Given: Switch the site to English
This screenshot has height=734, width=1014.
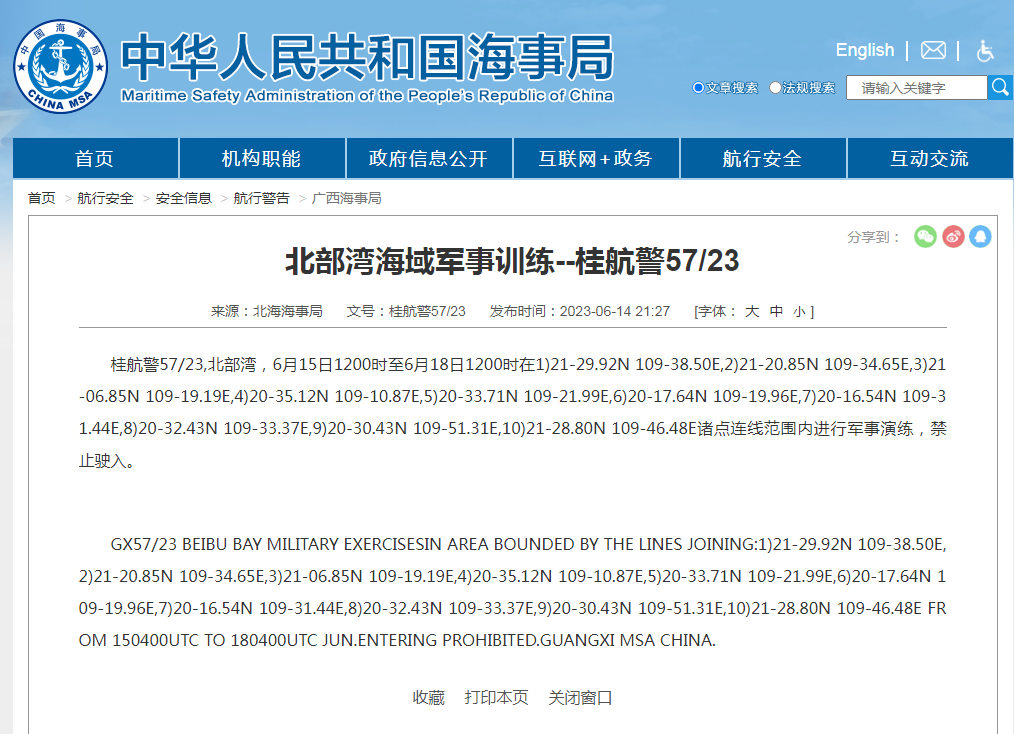Looking at the screenshot, I should tap(865, 50).
